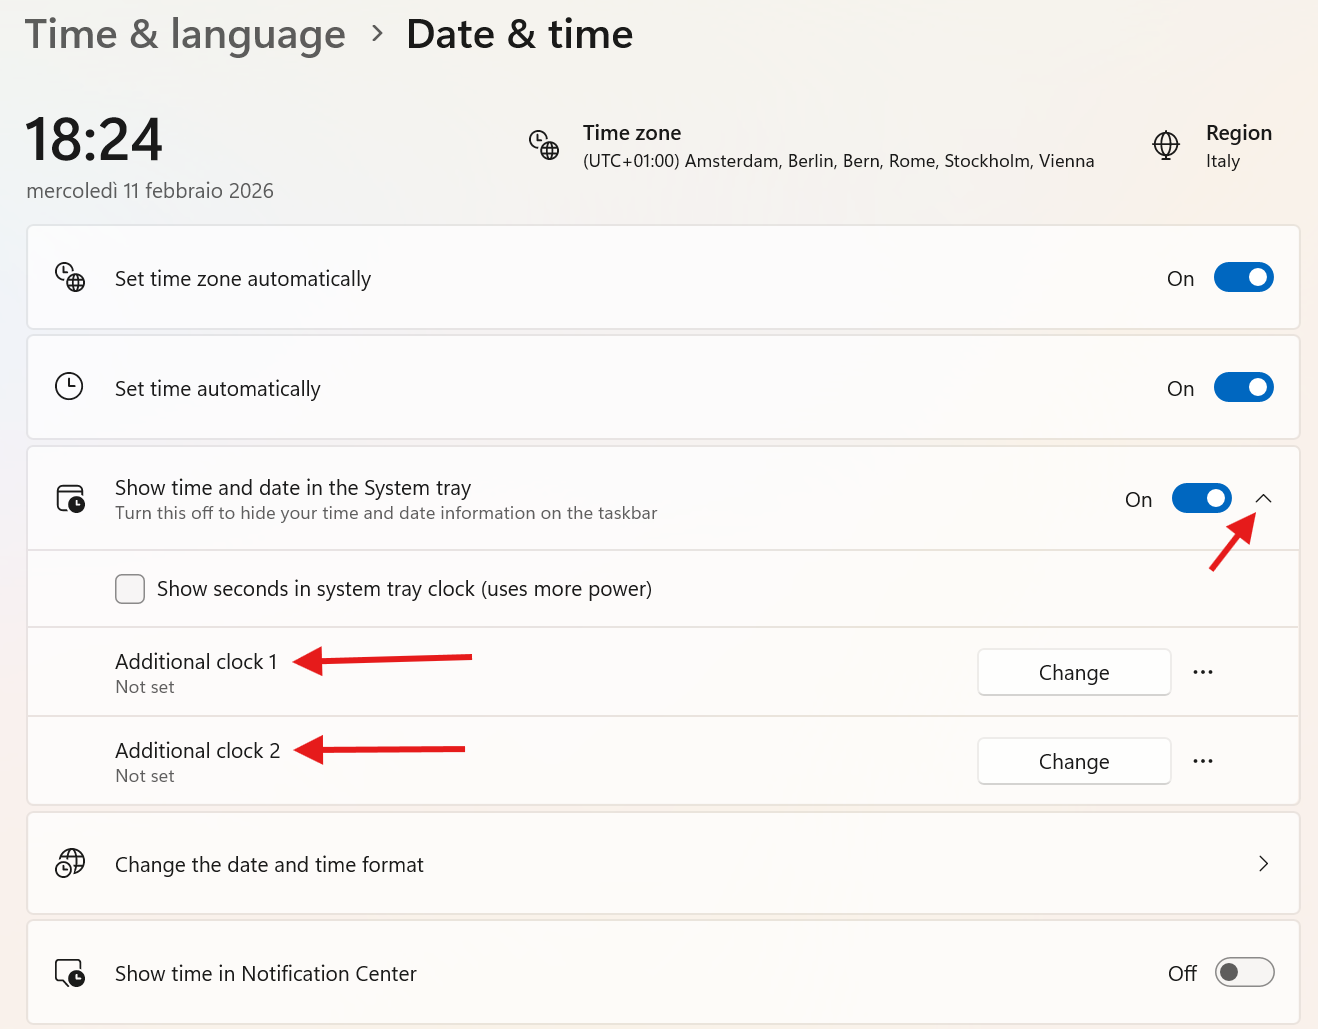Click the On label for Set time zone automatically
The image size is (1318, 1029).
1181,279
